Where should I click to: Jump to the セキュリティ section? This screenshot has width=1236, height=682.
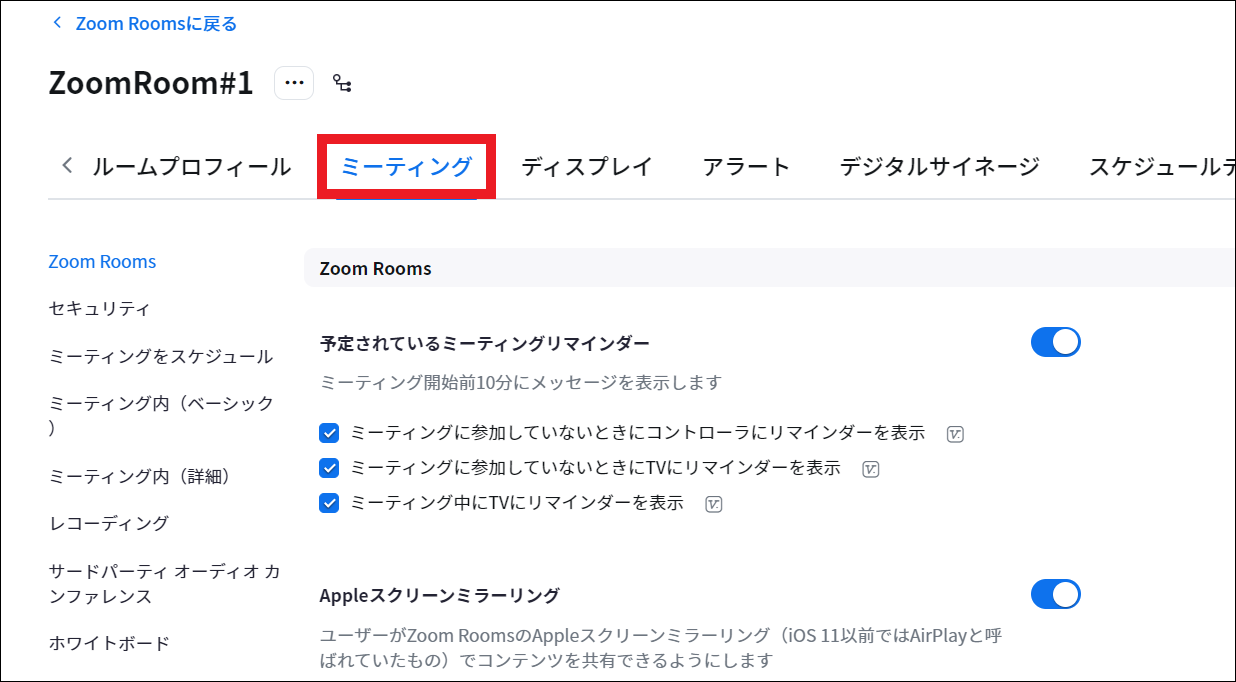point(100,309)
